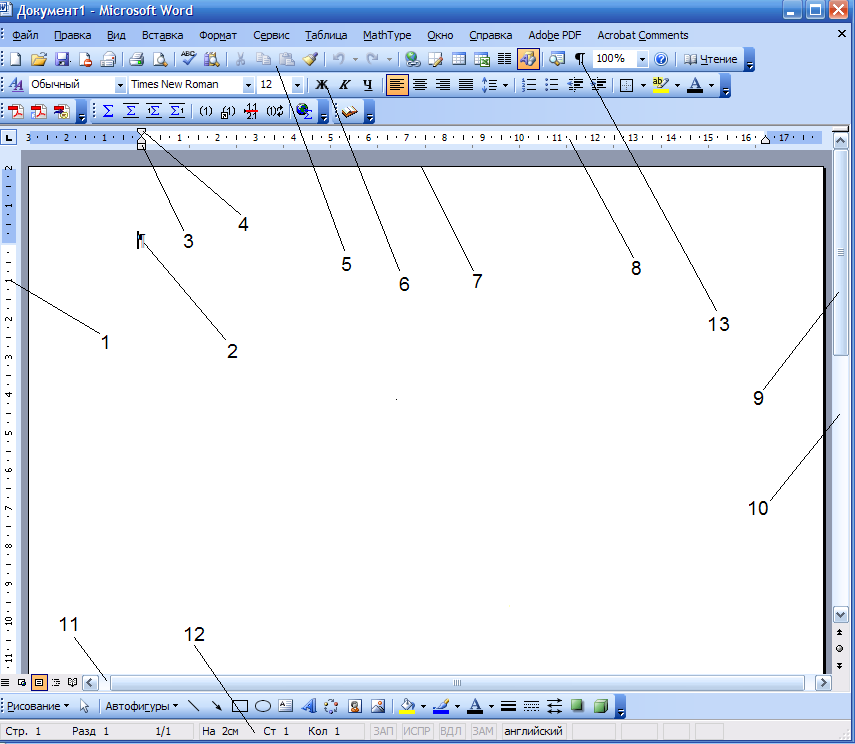This screenshot has width=855, height=744.
Task: Insert a Text Box icon
Action: click(286, 706)
